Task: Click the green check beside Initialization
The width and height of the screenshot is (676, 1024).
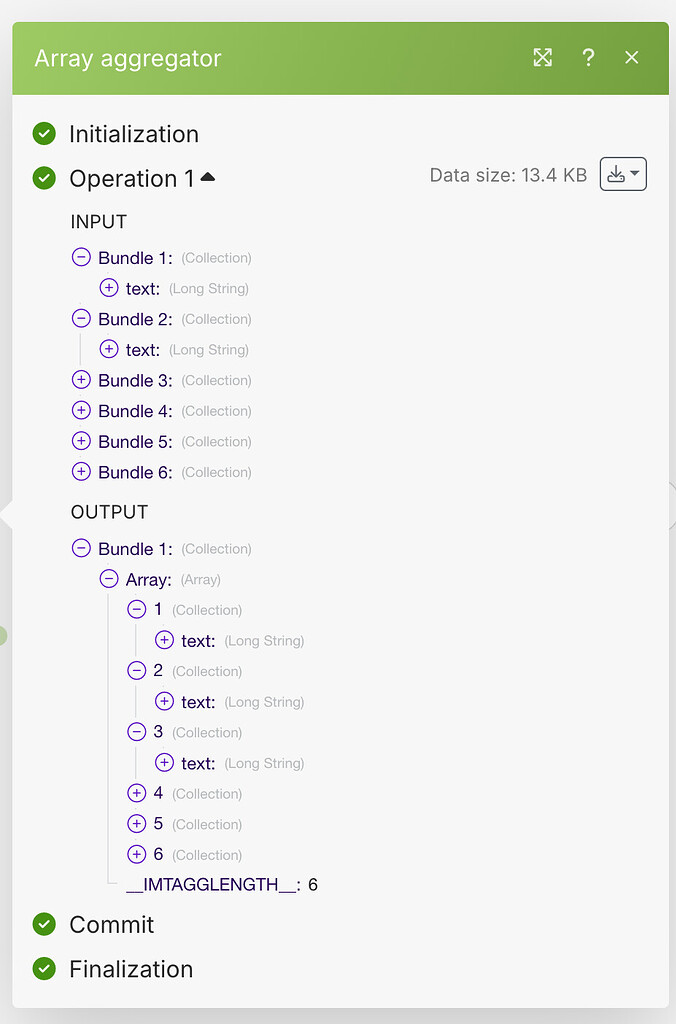Action: [44, 133]
